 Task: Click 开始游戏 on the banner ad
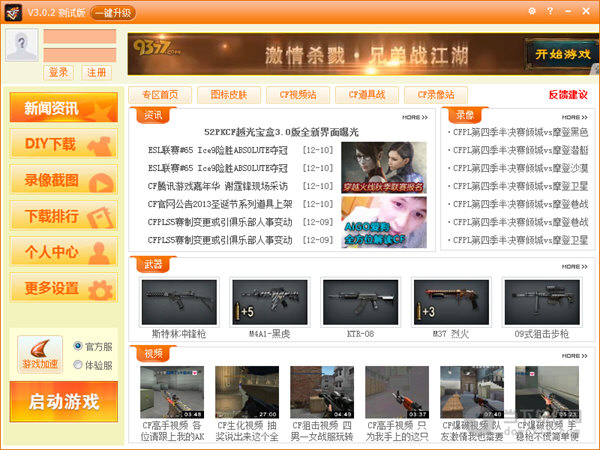pyautogui.click(x=562, y=54)
